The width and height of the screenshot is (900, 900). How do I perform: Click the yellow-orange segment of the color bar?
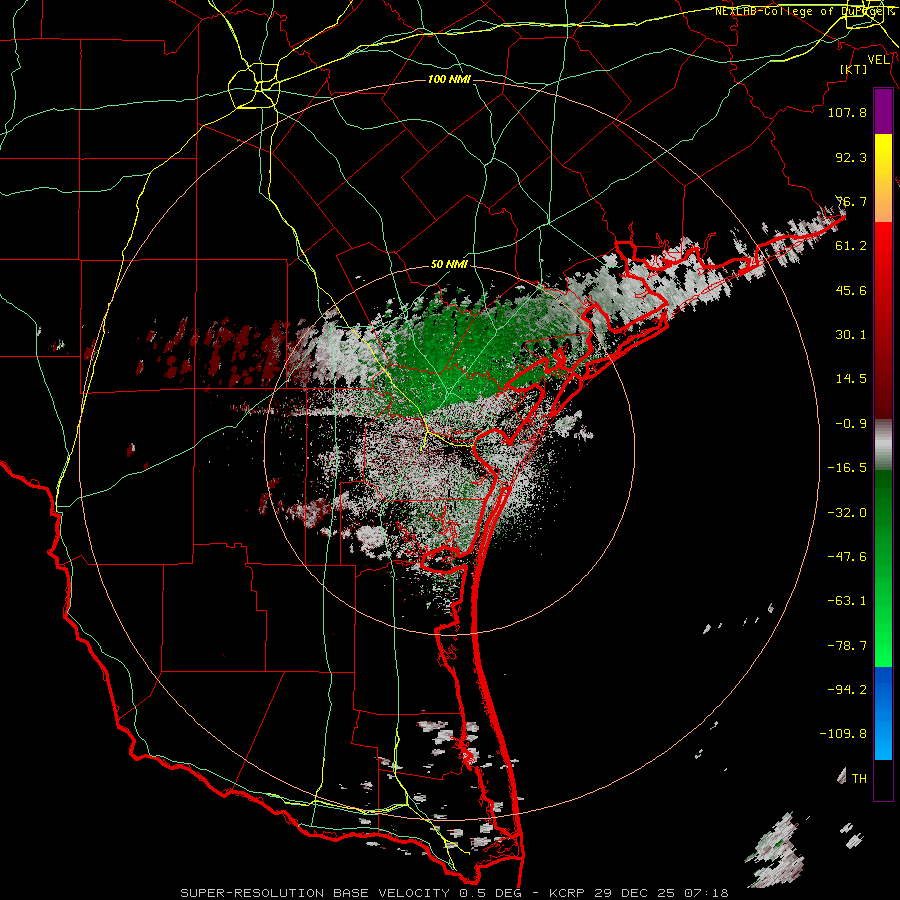click(883, 178)
